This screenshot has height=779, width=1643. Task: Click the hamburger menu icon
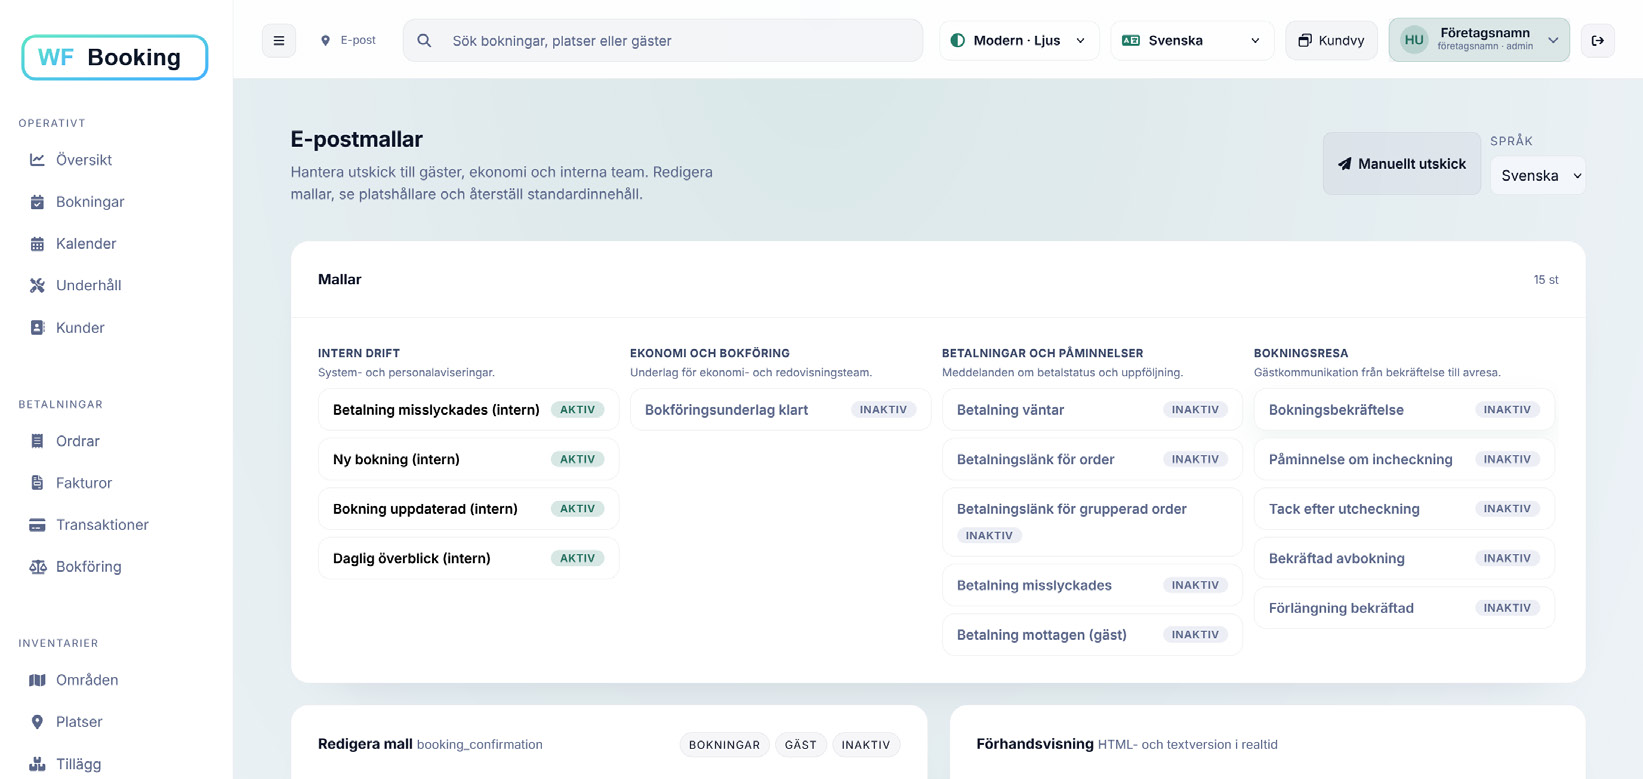point(279,41)
